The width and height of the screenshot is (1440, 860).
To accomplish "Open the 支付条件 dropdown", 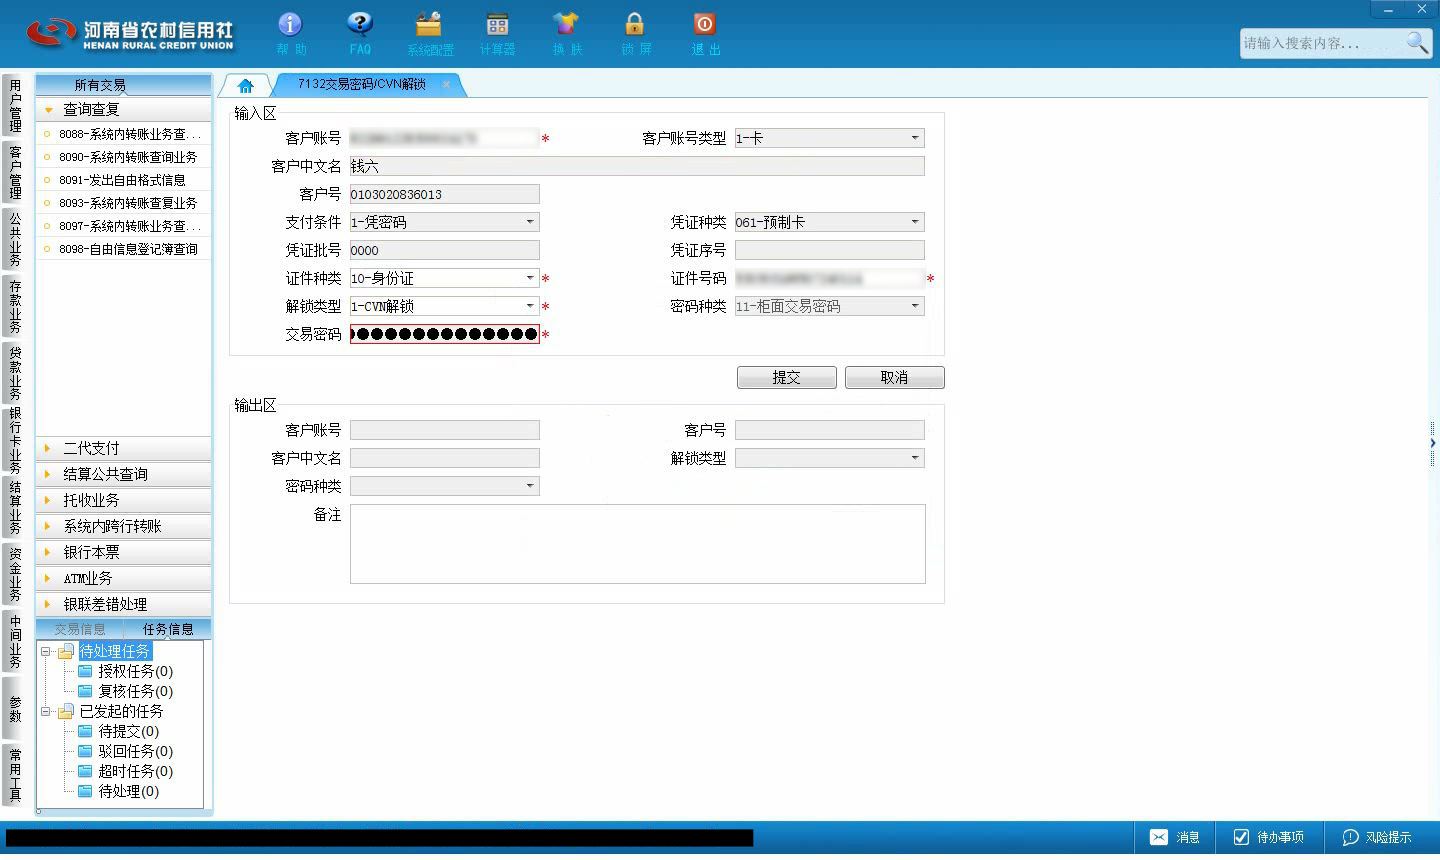I will pos(530,222).
